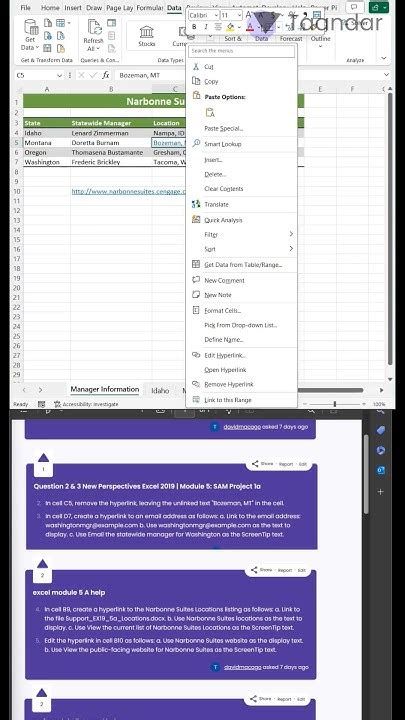Switch to the Draw ribbon tab

point(94,8)
